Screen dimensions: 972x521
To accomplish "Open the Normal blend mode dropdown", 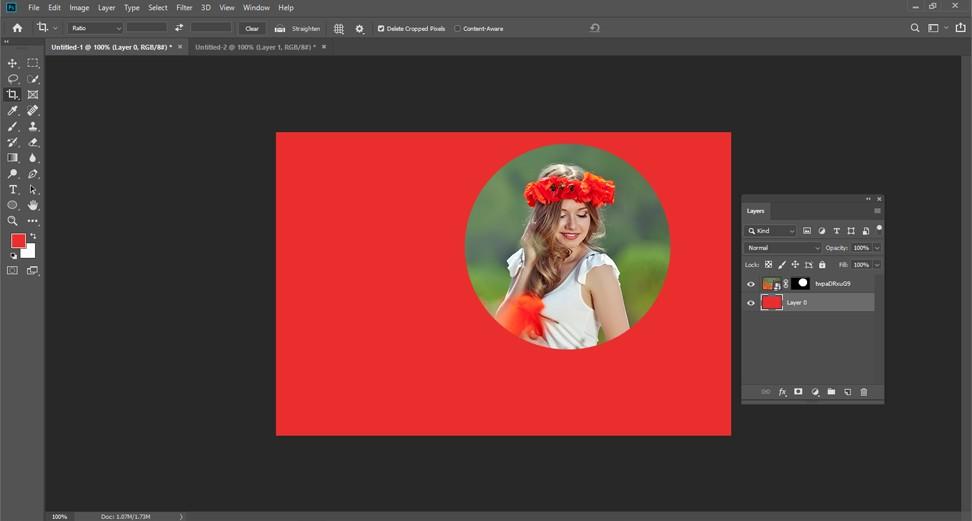I will coord(783,247).
